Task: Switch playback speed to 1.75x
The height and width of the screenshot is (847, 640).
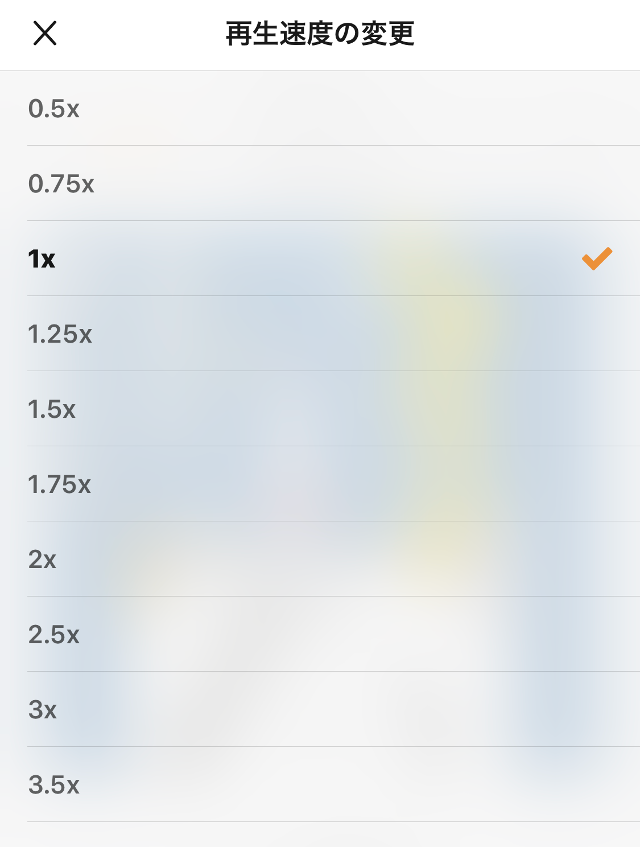Action: [60, 484]
